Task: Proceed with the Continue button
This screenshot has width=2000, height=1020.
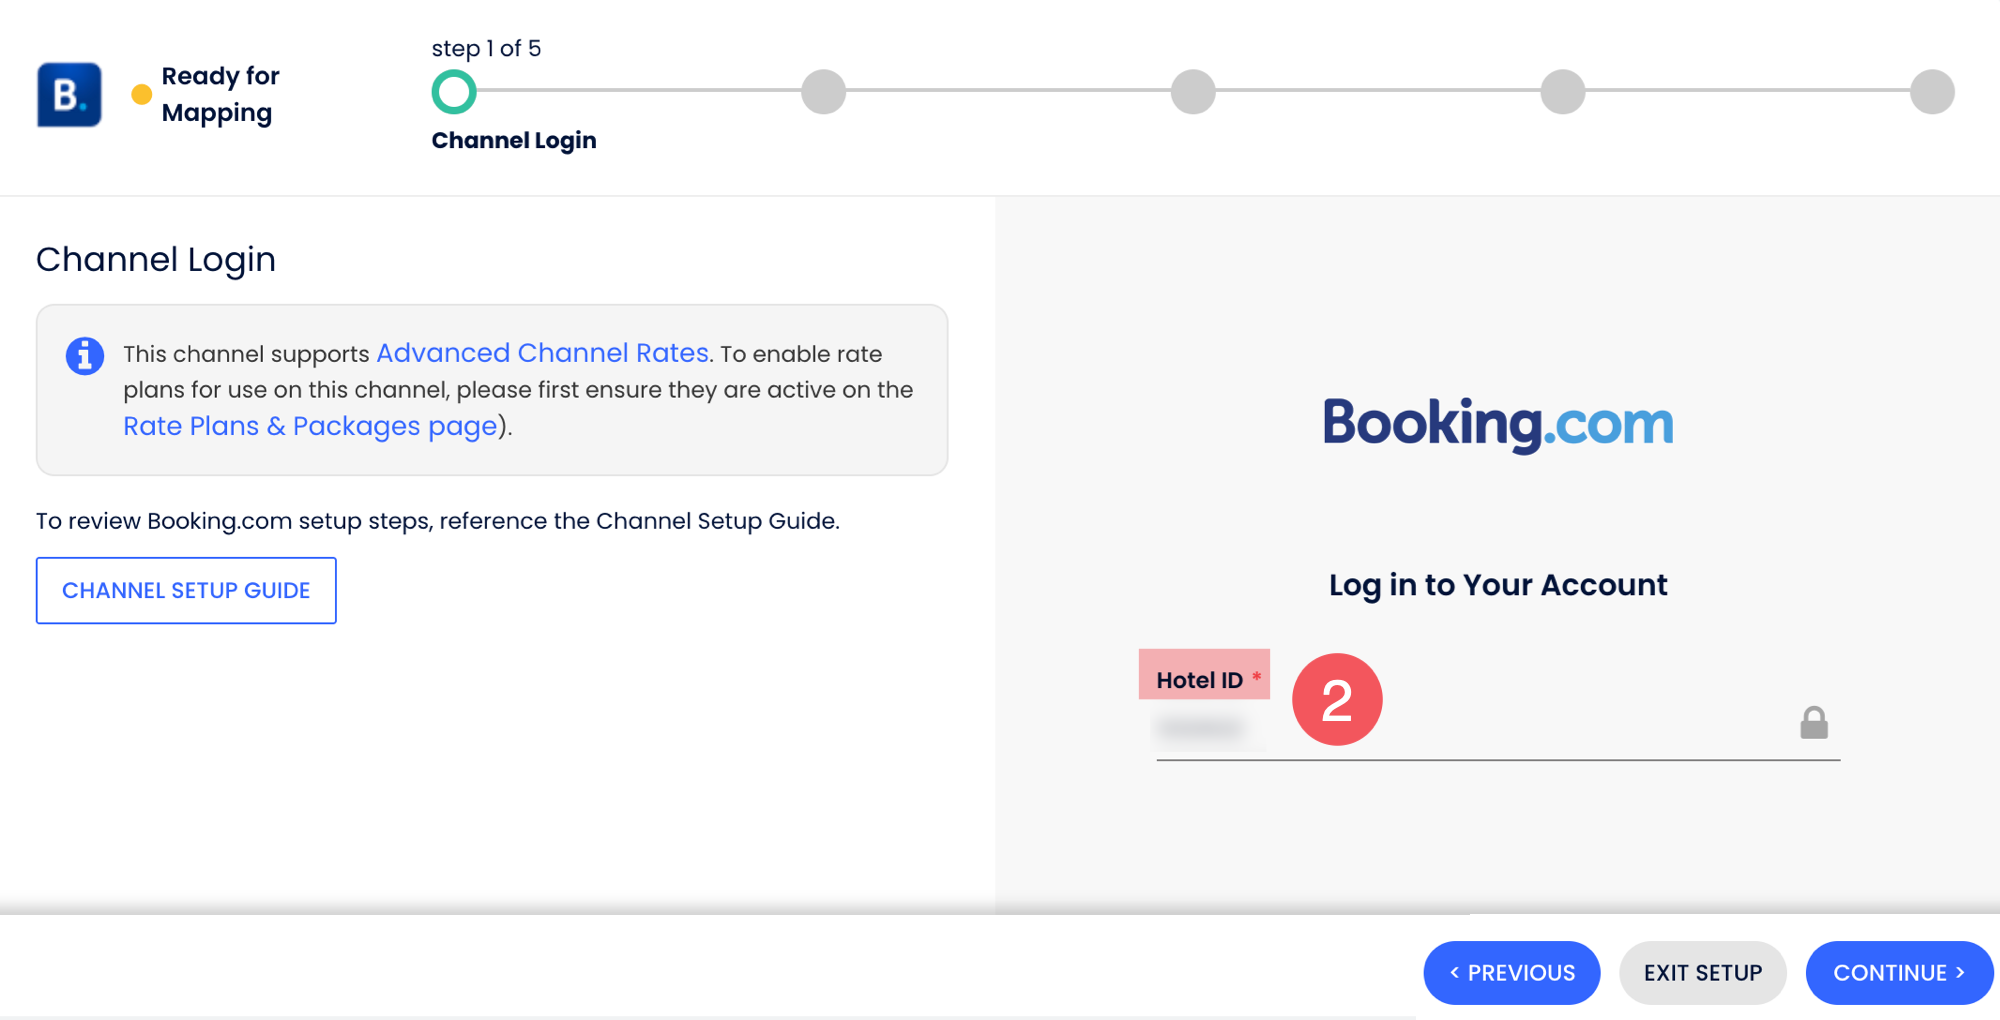Action: pyautogui.click(x=1898, y=973)
